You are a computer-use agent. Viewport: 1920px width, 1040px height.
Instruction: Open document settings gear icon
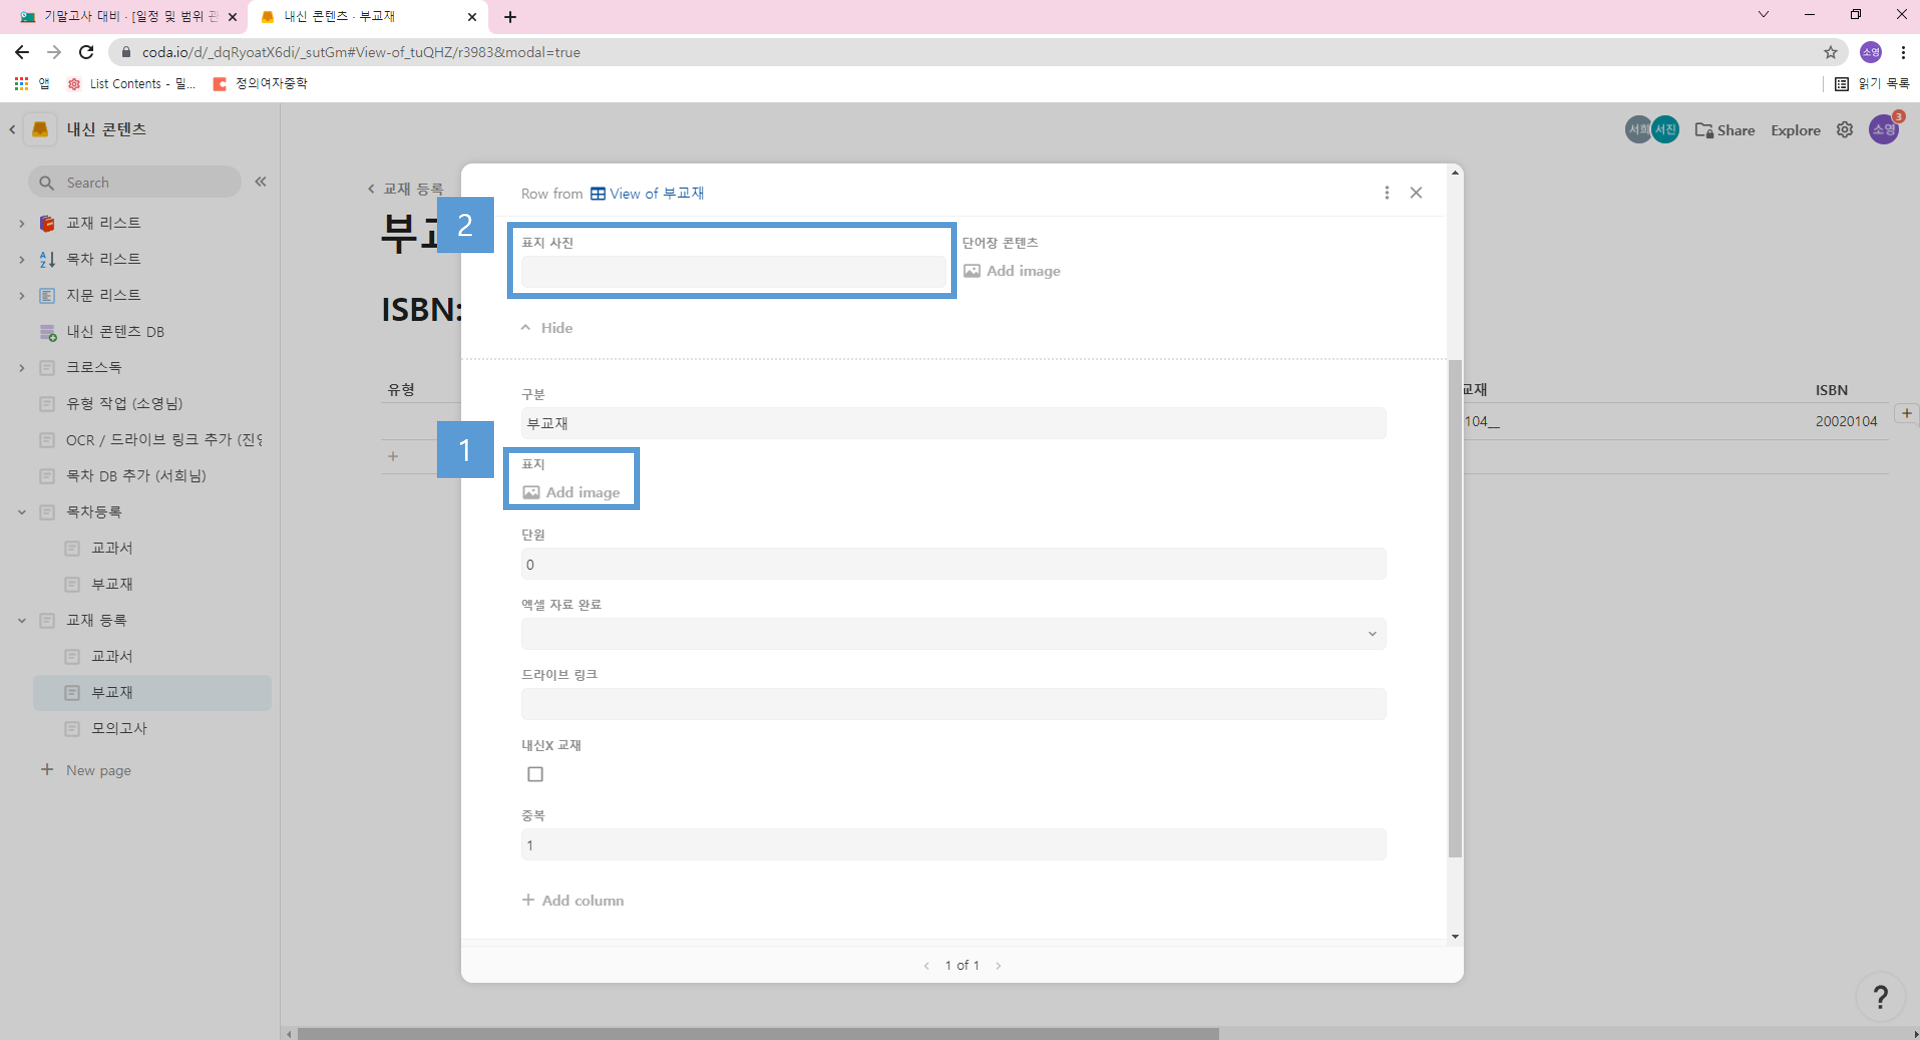pos(1845,130)
